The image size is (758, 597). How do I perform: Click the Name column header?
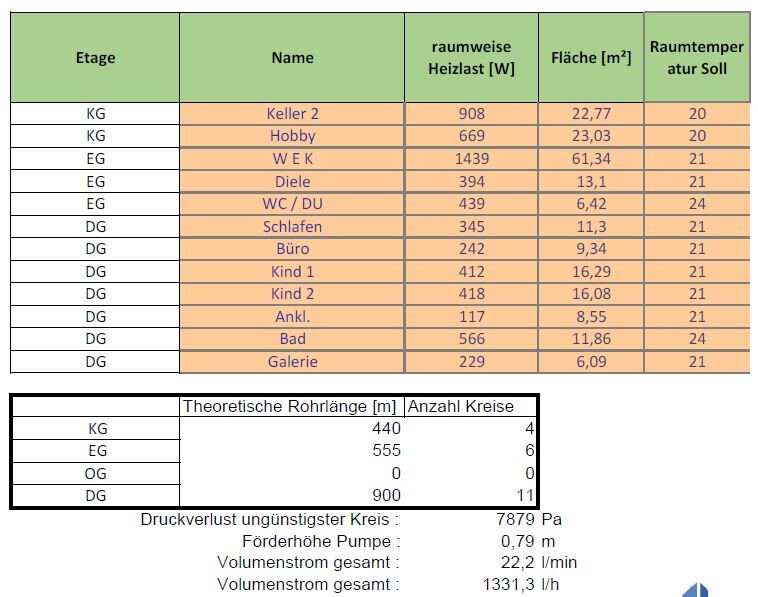coord(292,58)
